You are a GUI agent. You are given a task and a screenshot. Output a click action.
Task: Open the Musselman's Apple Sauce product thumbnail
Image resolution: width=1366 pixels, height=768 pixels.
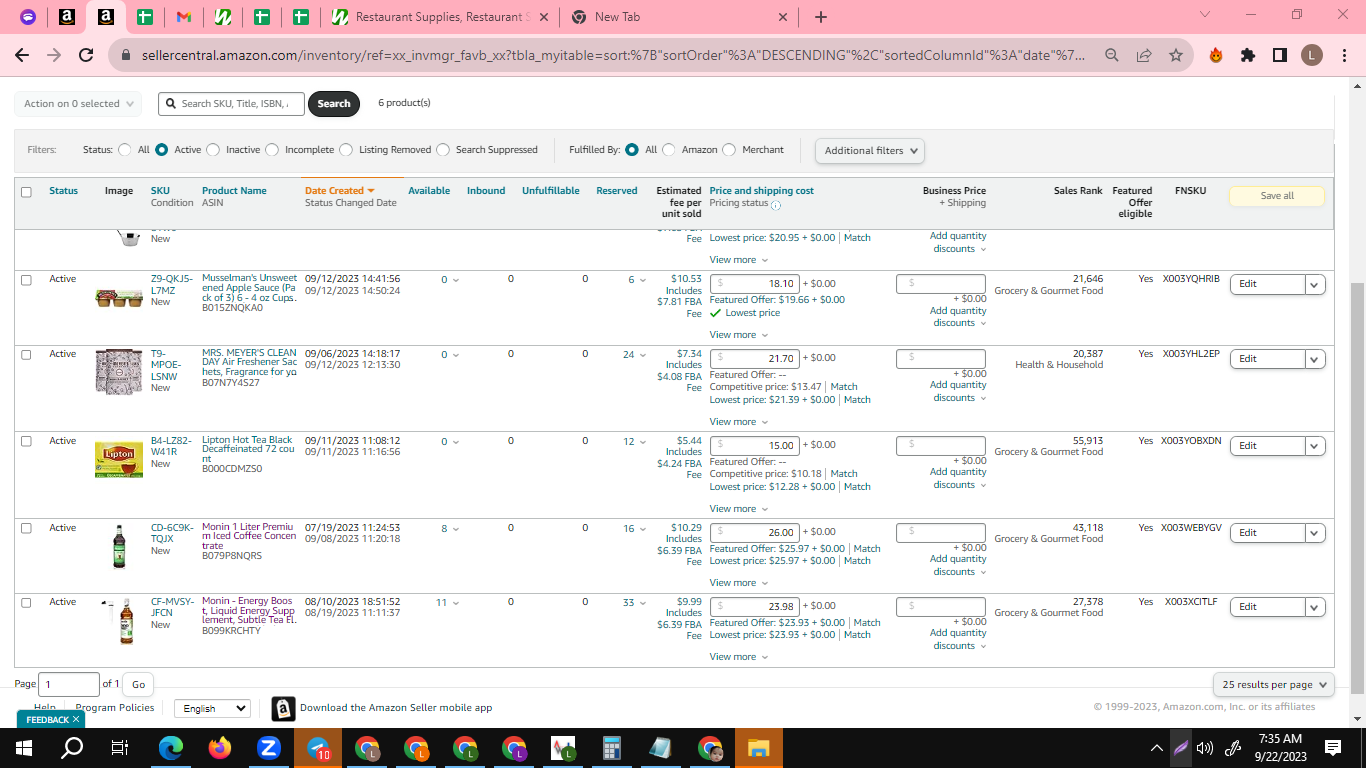[119, 297]
